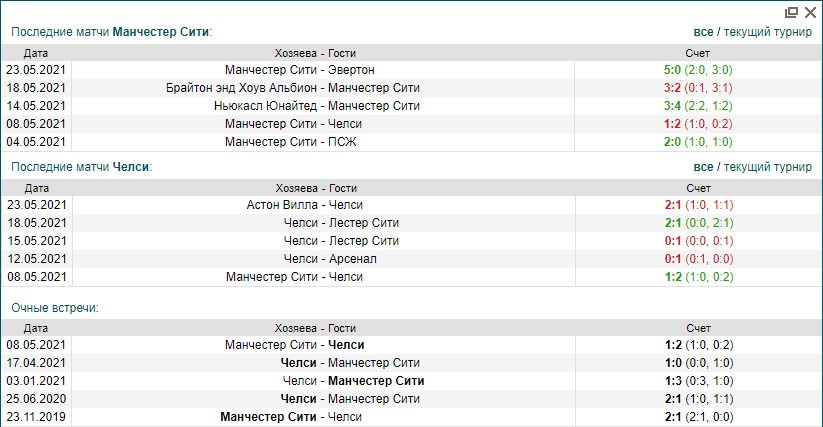Show all matches for Манчестер Сити

click(704, 31)
